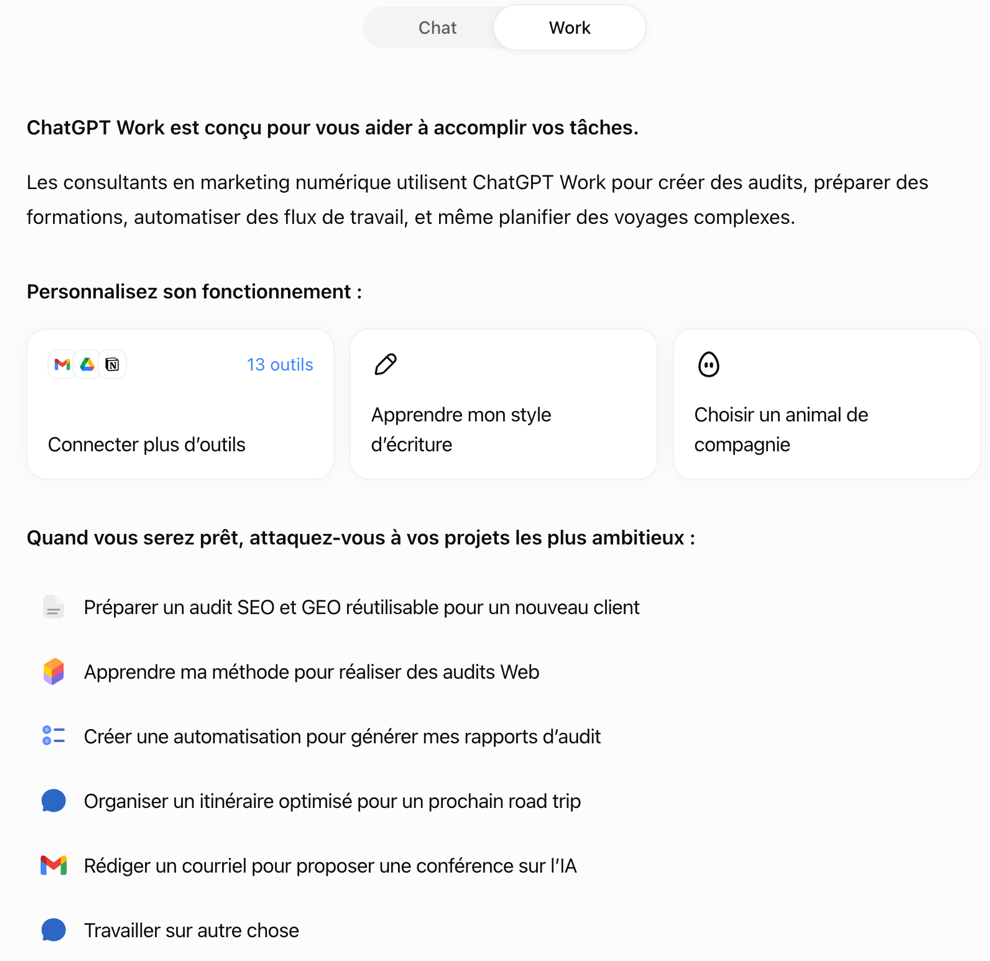Click the document icon beside audit SEO
This screenshot has height=961, width=990.
(x=54, y=607)
